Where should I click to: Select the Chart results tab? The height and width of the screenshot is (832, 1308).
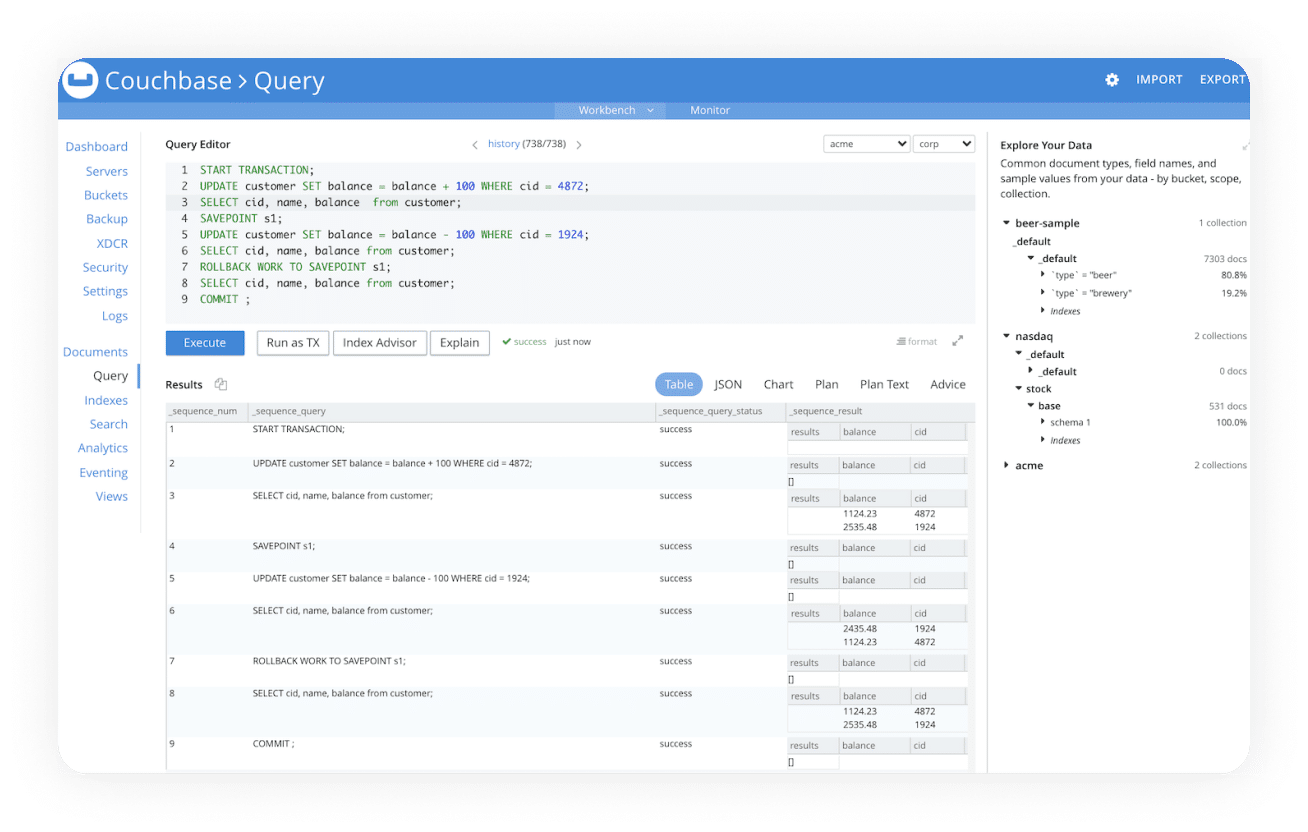pos(778,384)
